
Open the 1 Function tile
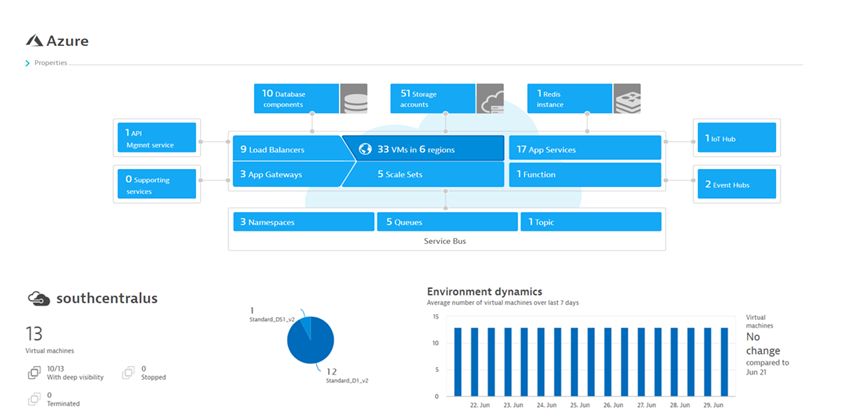coord(585,174)
